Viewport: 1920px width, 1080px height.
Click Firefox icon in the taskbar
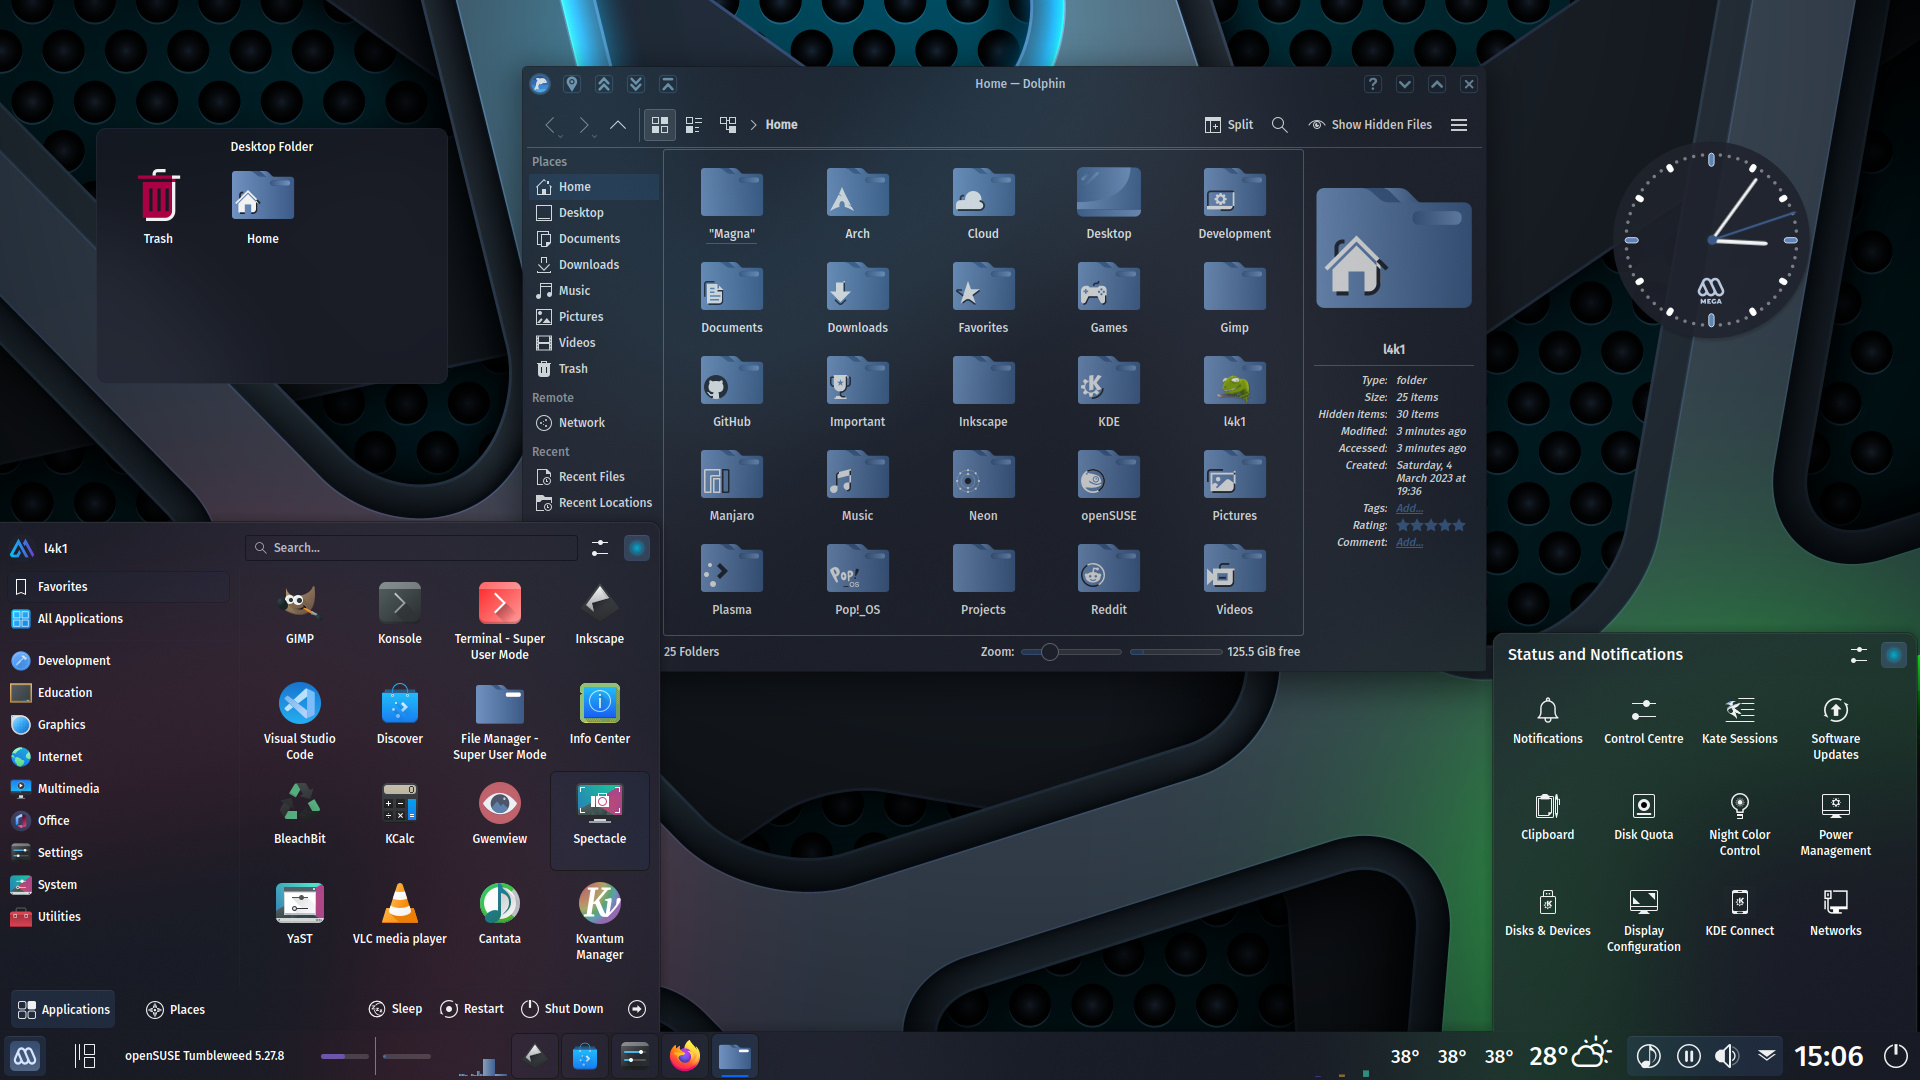[685, 1056]
